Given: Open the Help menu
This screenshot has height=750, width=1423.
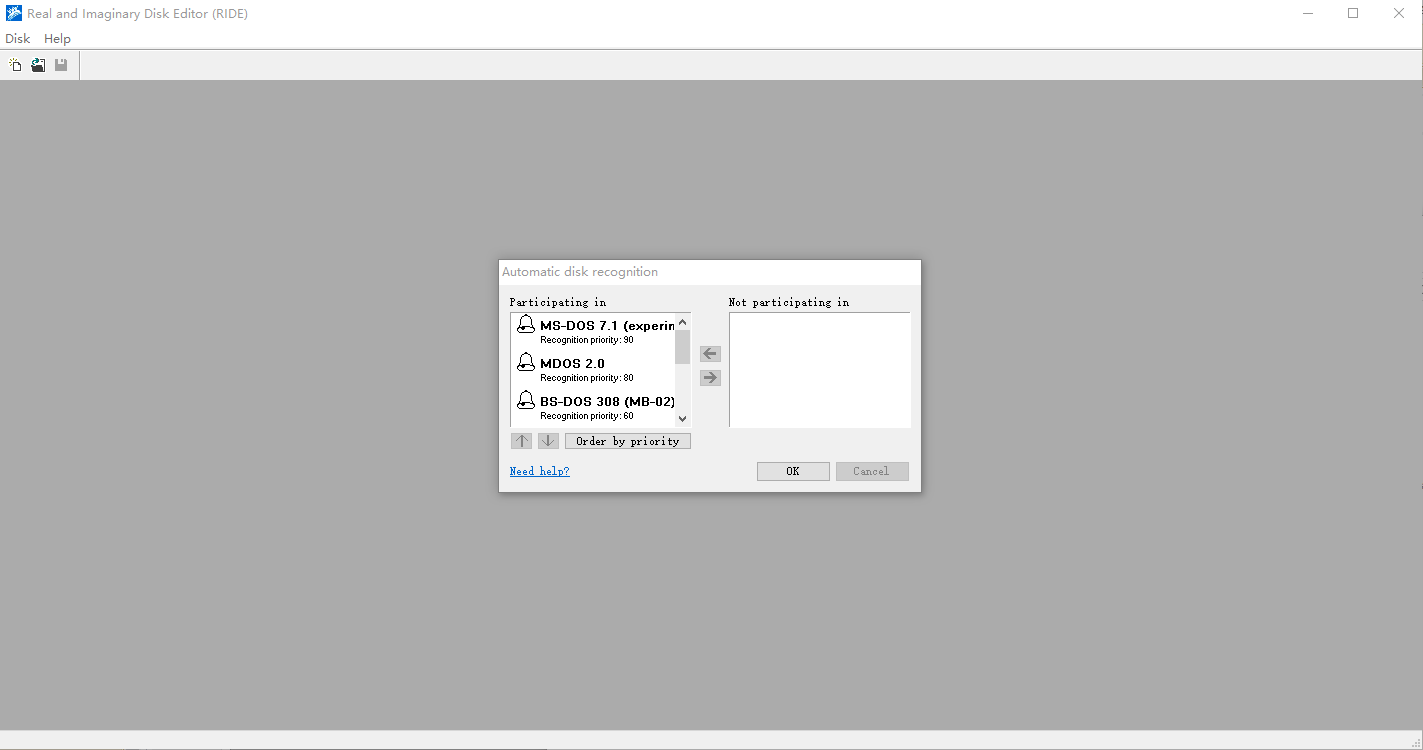Looking at the screenshot, I should 57,39.
